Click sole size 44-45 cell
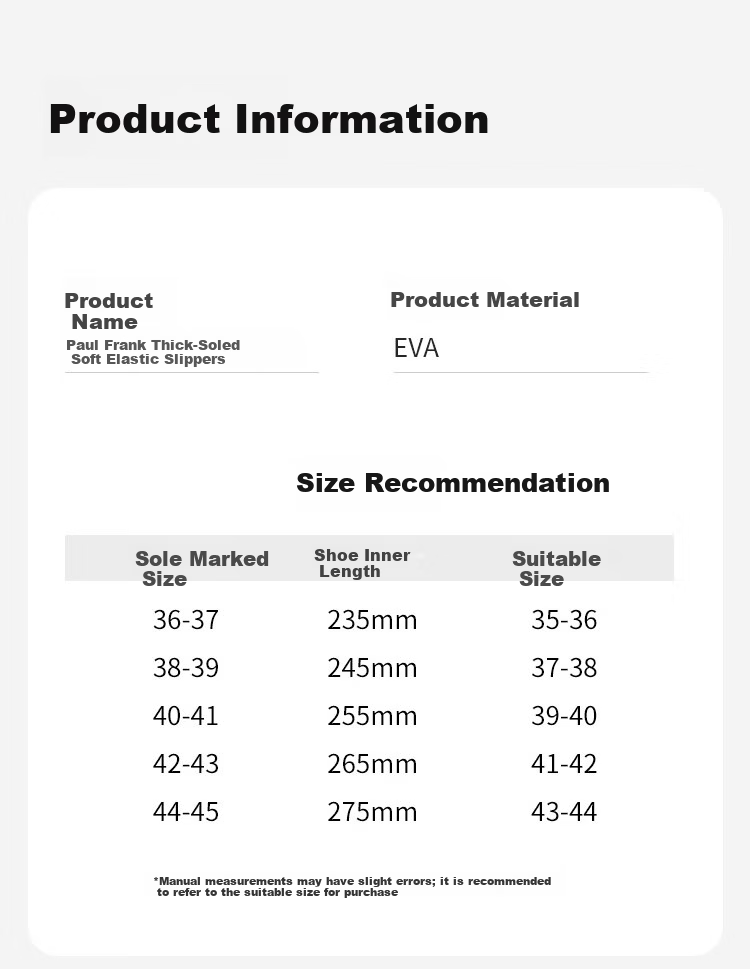750x969 pixels. 186,811
